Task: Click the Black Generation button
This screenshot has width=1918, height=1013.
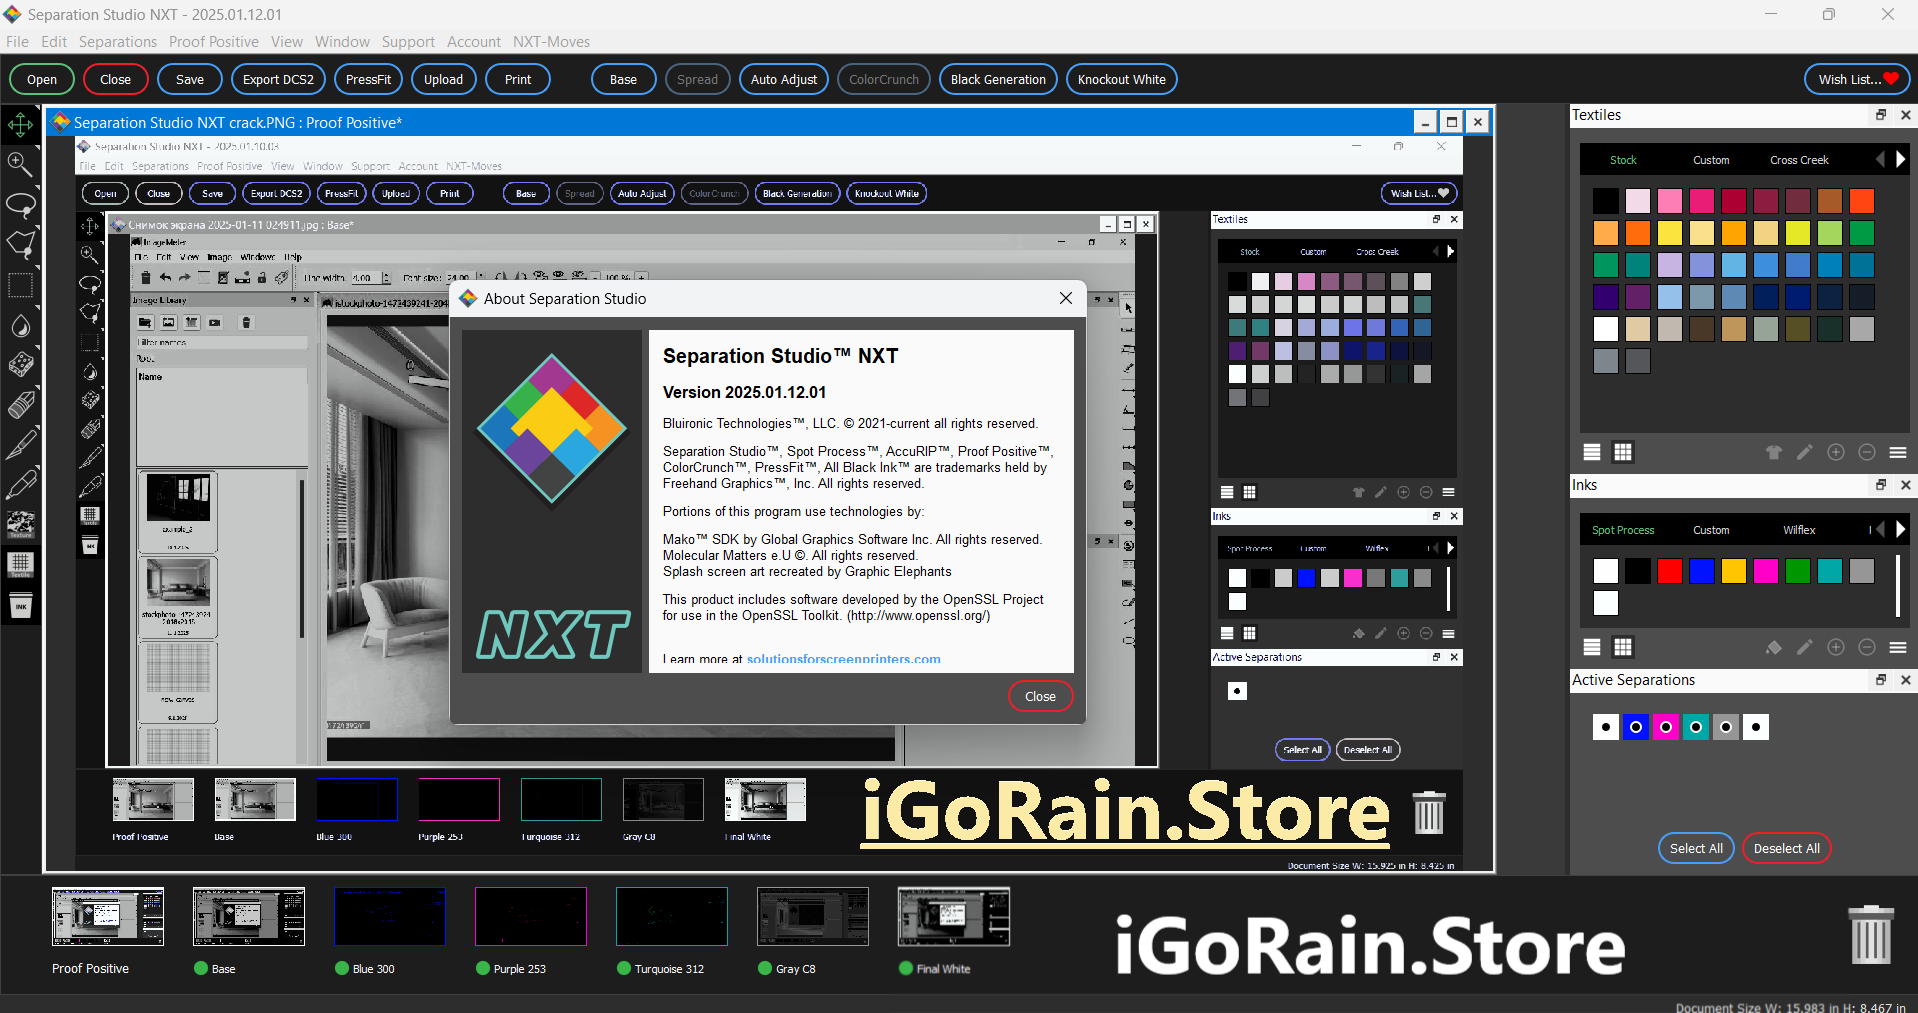Action: [x=997, y=80]
